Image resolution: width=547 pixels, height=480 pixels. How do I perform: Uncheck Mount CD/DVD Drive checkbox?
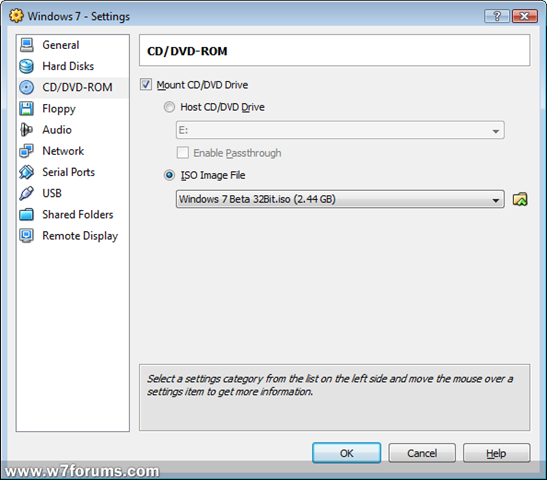pyautogui.click(x=146, y=84)
